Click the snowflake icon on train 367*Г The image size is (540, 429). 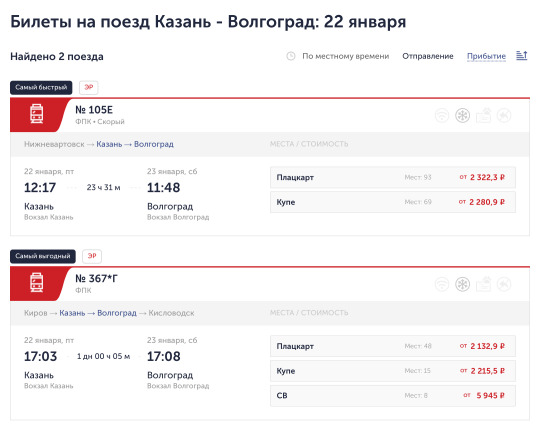[x=463, y=284]
